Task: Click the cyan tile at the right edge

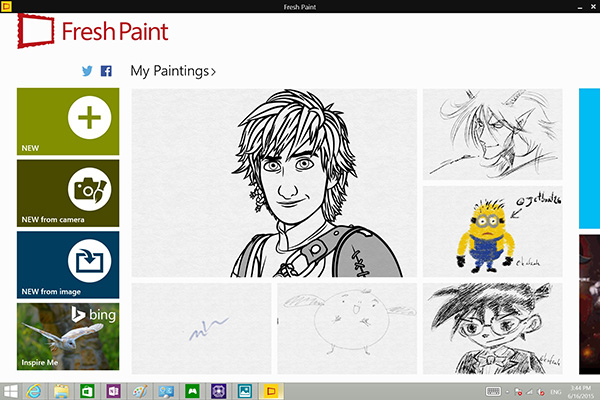Action: [589, 158]
